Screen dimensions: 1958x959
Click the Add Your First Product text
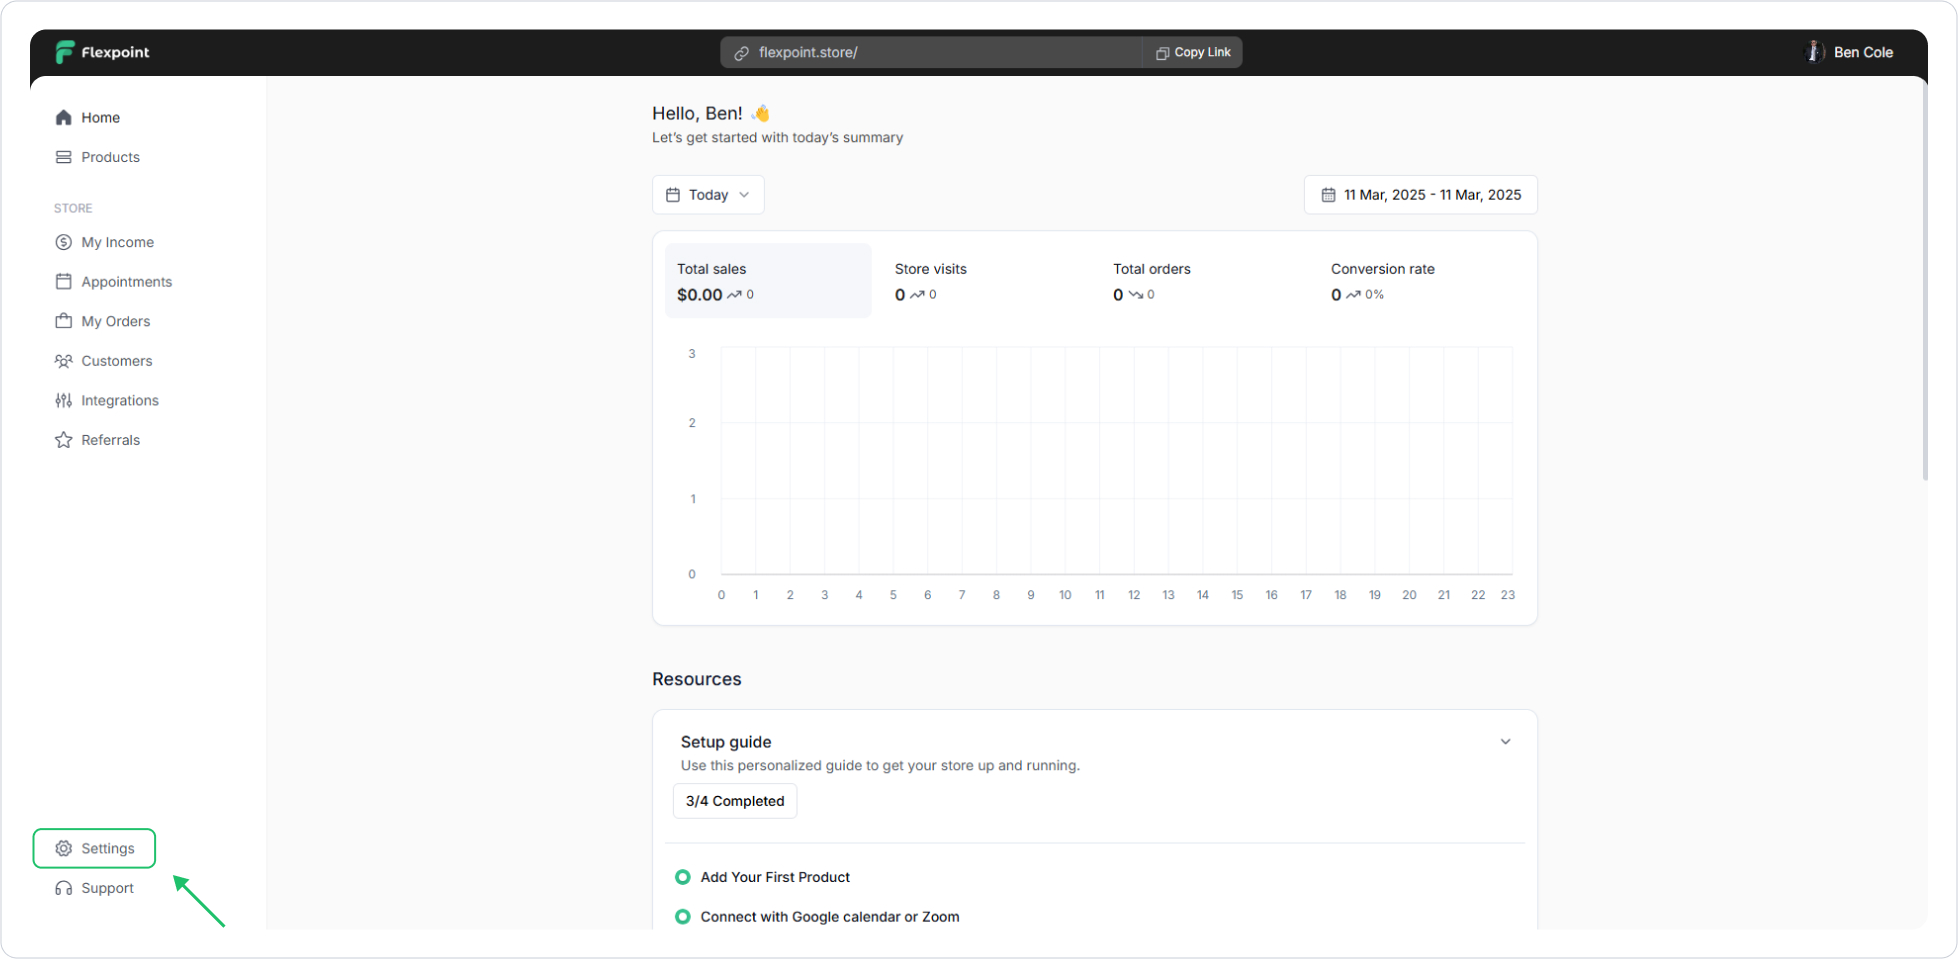pos(775,877)
